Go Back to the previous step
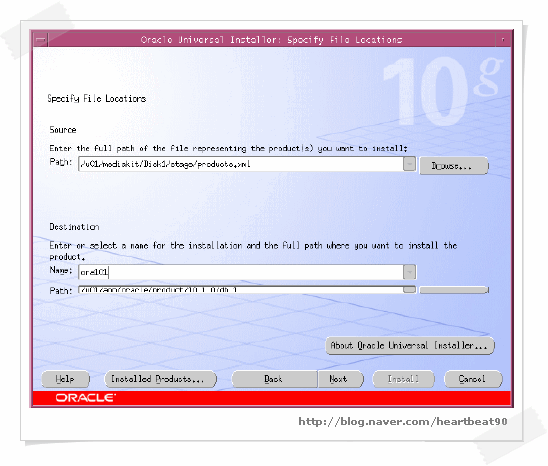The image size is (548, 466). 274,379
